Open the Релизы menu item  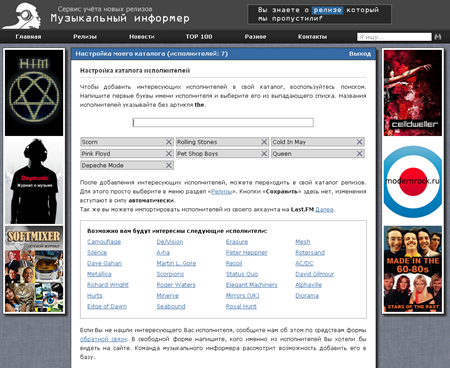click(85, 37)
